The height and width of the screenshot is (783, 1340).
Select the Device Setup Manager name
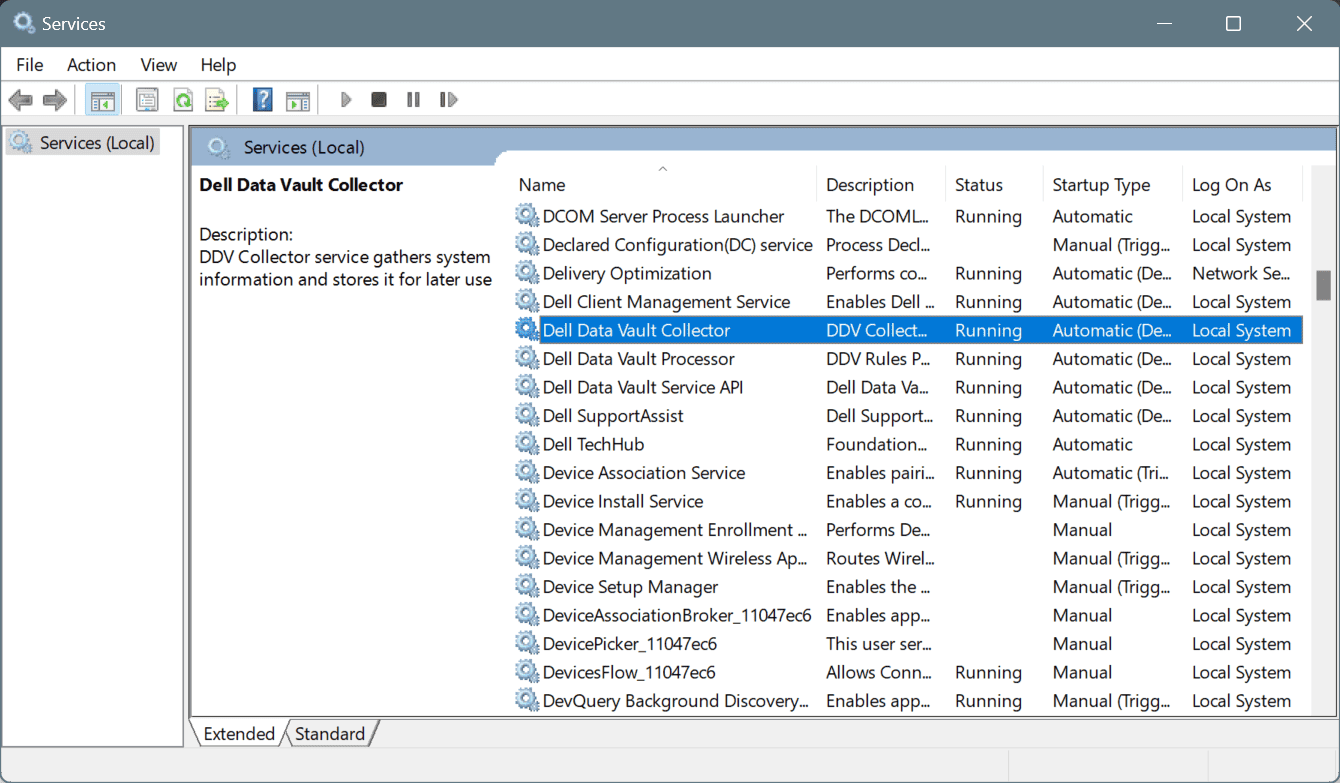pyautogui.click(x=630, y=587)
